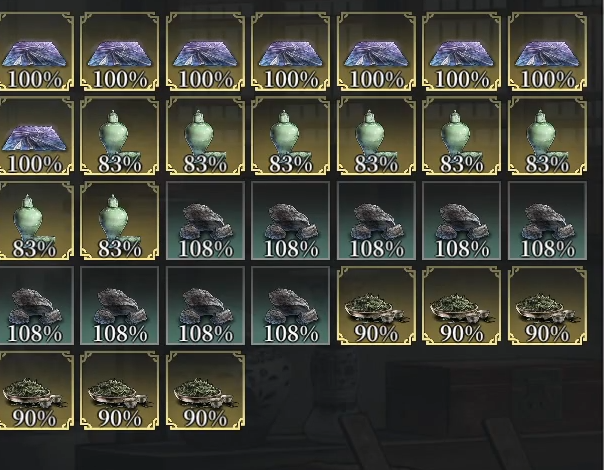Click the middle 90% tea bowl in the fourth row
Viewport: 604px width, 470px height.
pyautogui.click(x=462, y=306)
